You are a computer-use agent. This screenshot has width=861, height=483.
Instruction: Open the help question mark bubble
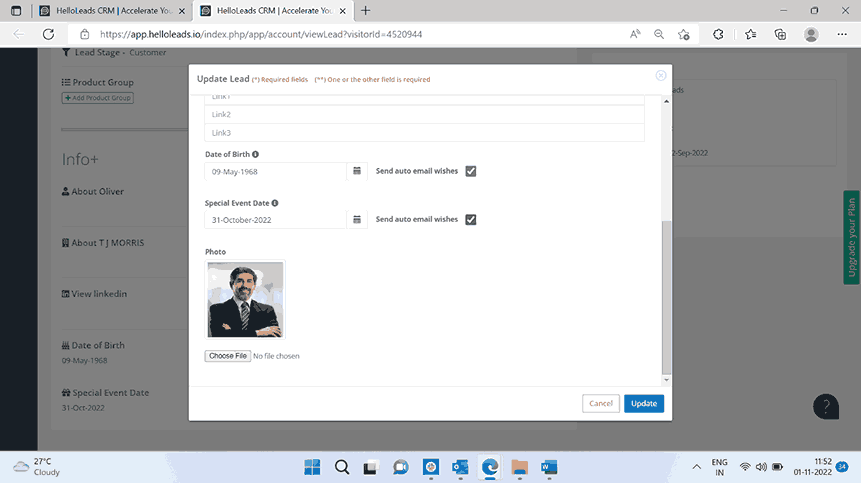click(x=826, y=407)
